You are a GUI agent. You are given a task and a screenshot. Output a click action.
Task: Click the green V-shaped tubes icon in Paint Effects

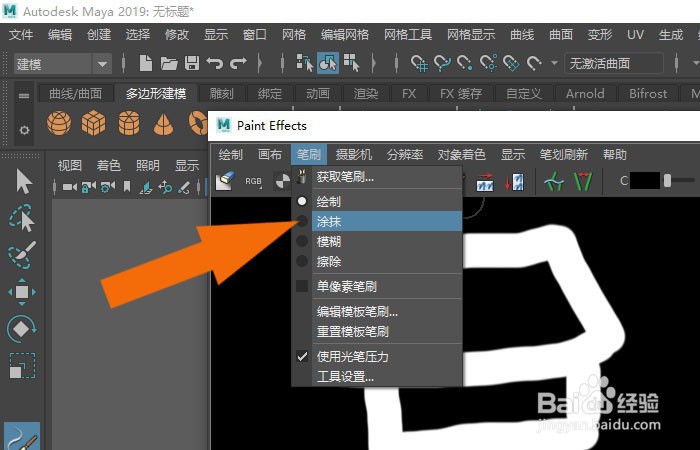(583, 182)
